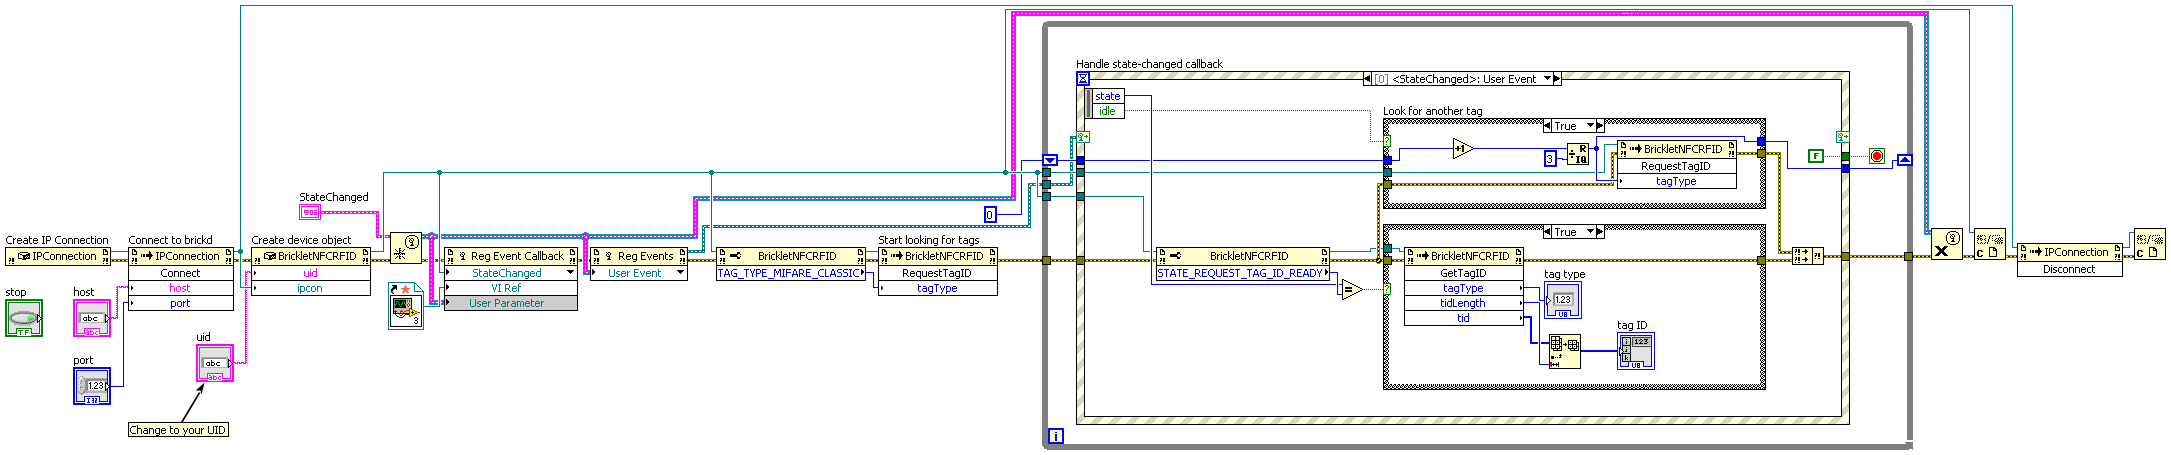Open the upper True case selector dropdown
The width and height of the screenshot is (2171, 455).
coord(1598,126)
